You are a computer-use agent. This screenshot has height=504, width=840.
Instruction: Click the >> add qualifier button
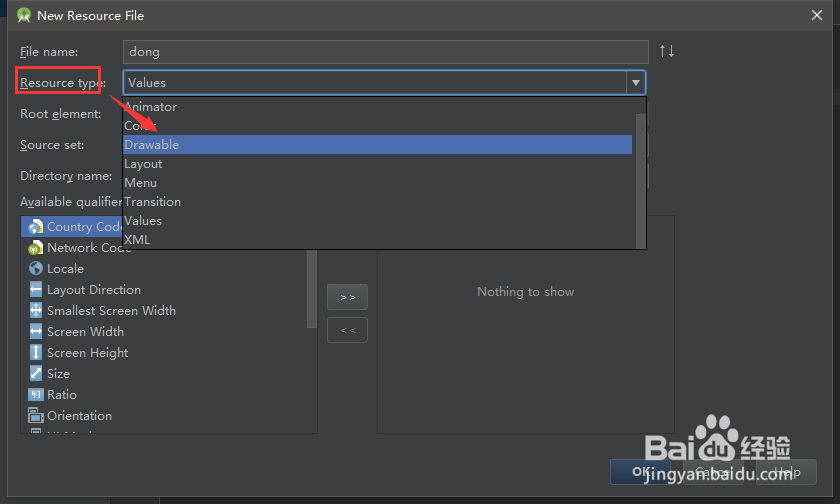tap(347, 297)
